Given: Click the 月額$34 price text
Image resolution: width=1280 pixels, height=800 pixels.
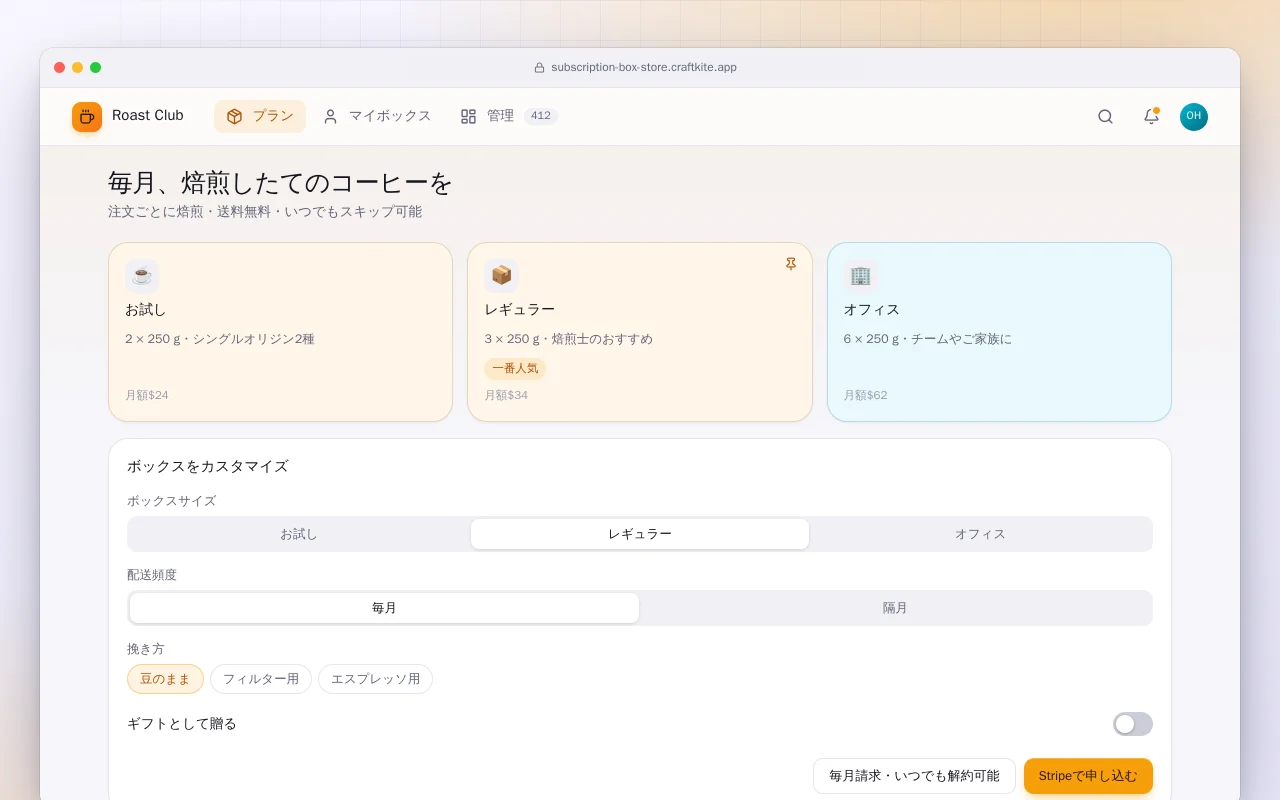Looking at the screenshot, I should click(506, 395).
